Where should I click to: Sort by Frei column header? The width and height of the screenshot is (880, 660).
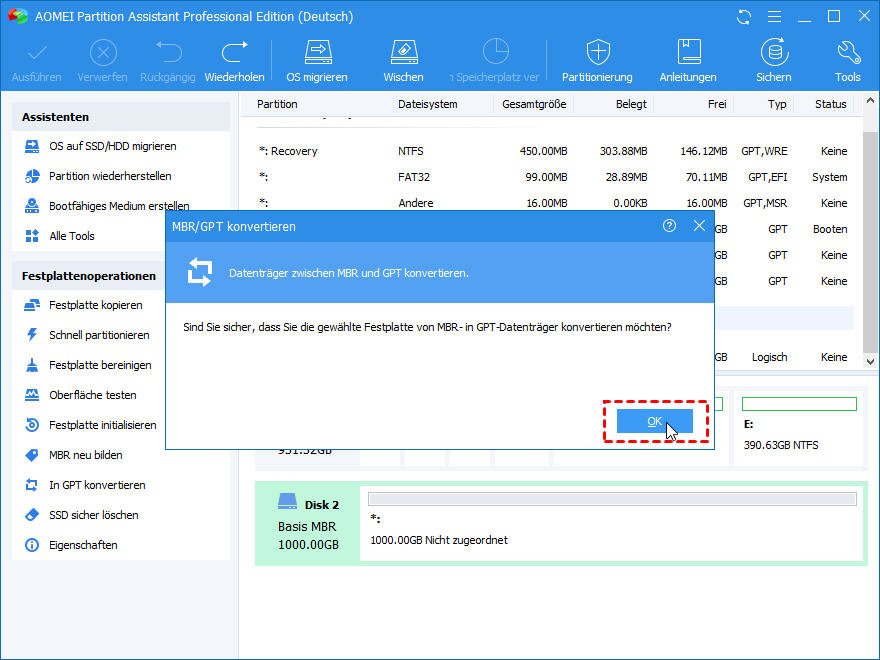tap(717, 104)
